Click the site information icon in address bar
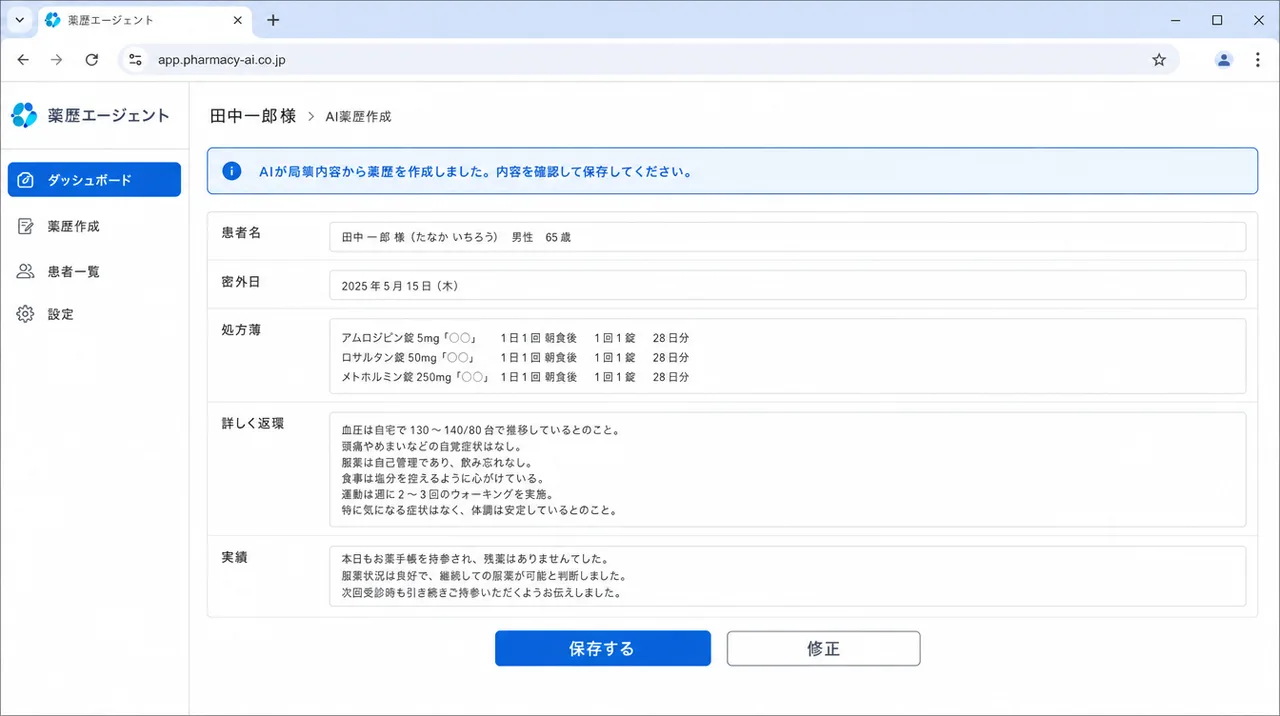This screenshot has width=1280, height=716. pos(135,60)
